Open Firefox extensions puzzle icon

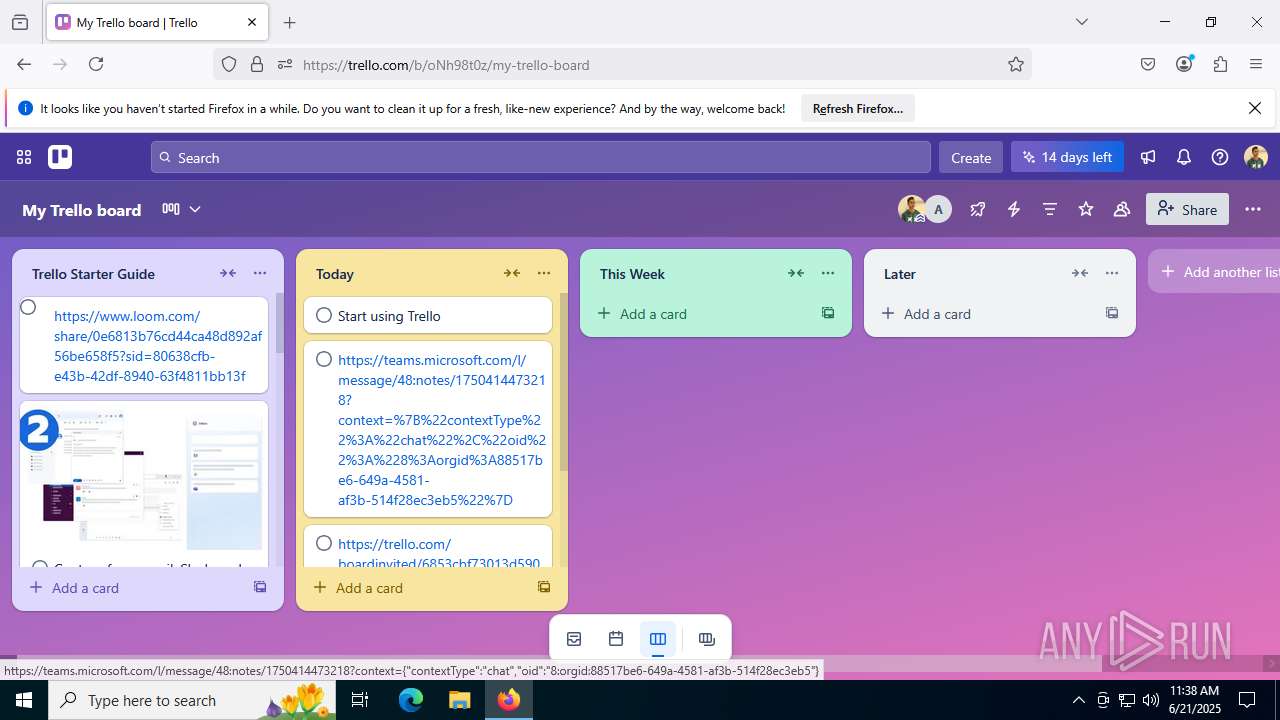pyautogui.click(x=1220, y=64)
